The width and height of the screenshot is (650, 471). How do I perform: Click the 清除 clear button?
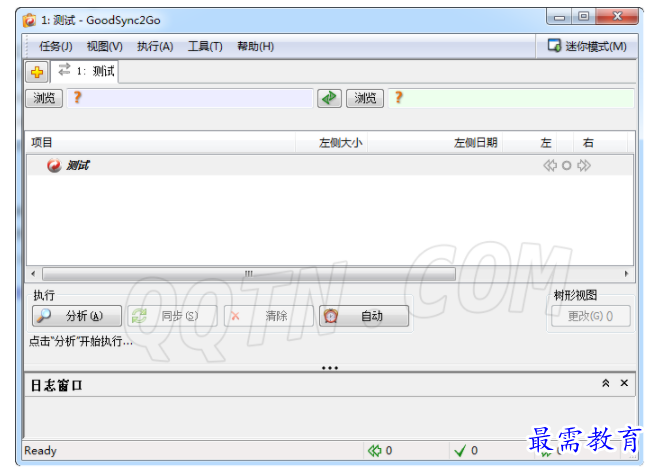pyautogui.click(x=269, y=316)
